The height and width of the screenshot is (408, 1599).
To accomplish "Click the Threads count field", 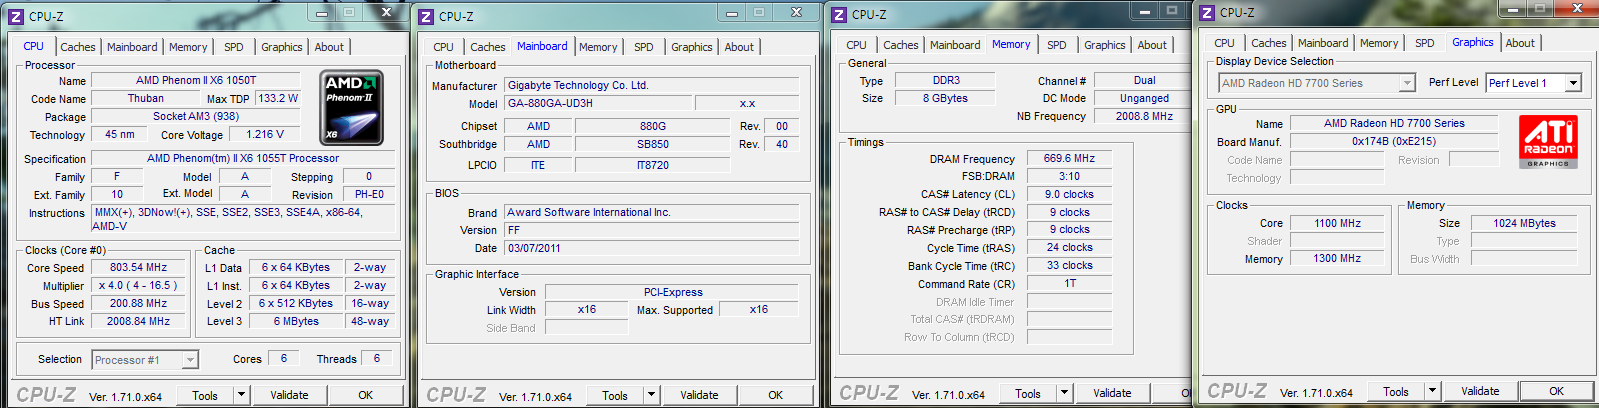I will tap(377, 358).
